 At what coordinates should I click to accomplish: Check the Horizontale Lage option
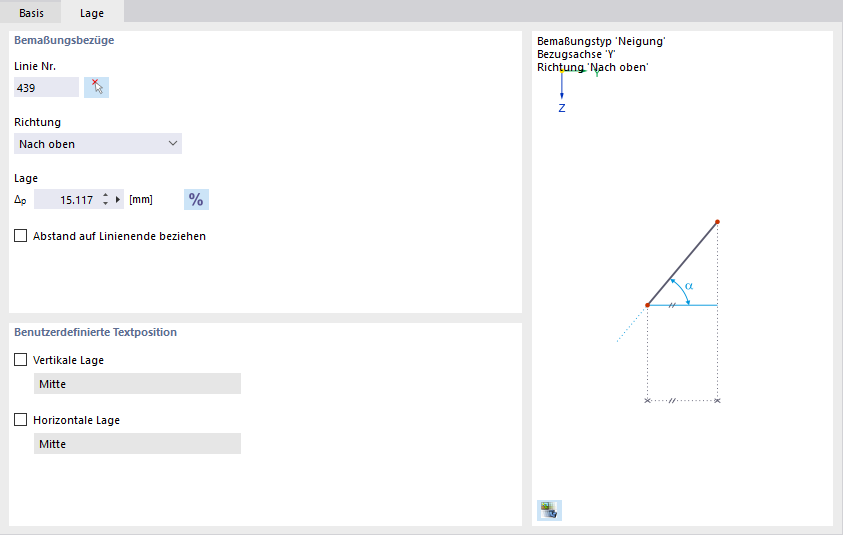point(20,419)
